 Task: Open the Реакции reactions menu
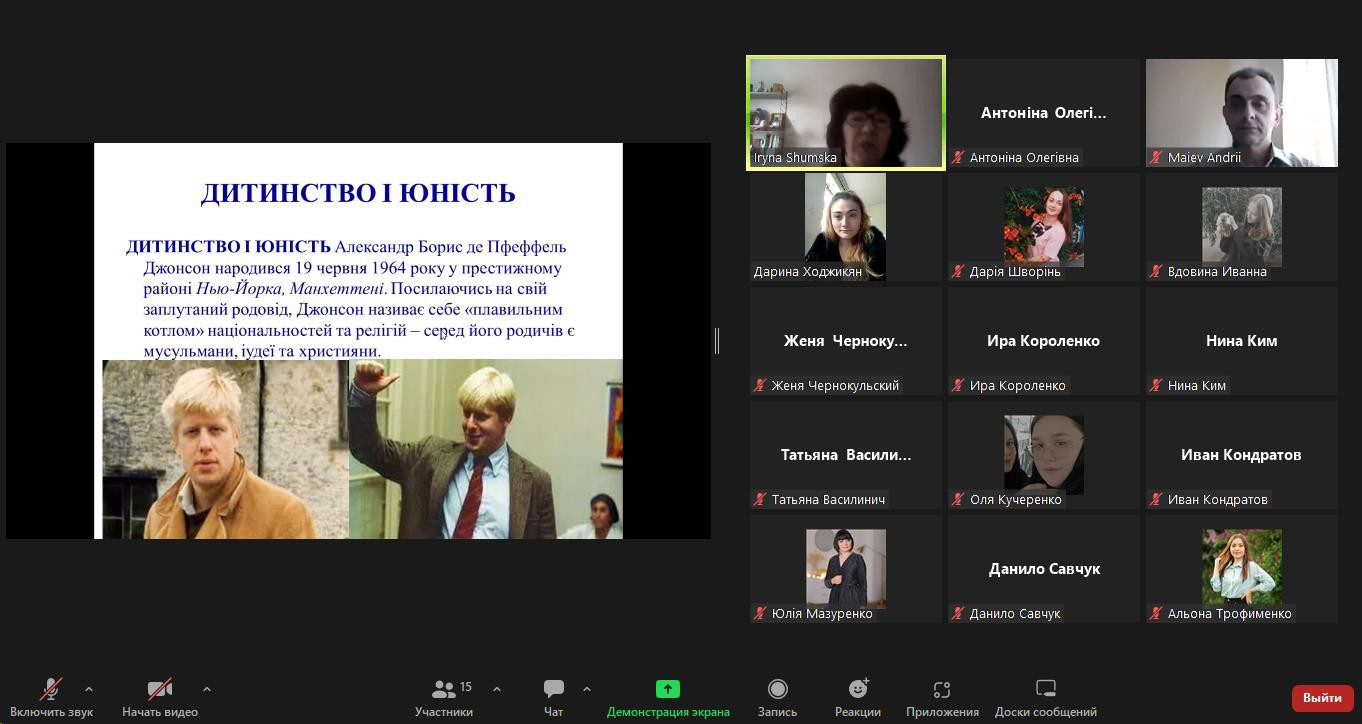(x=857, y=689)
